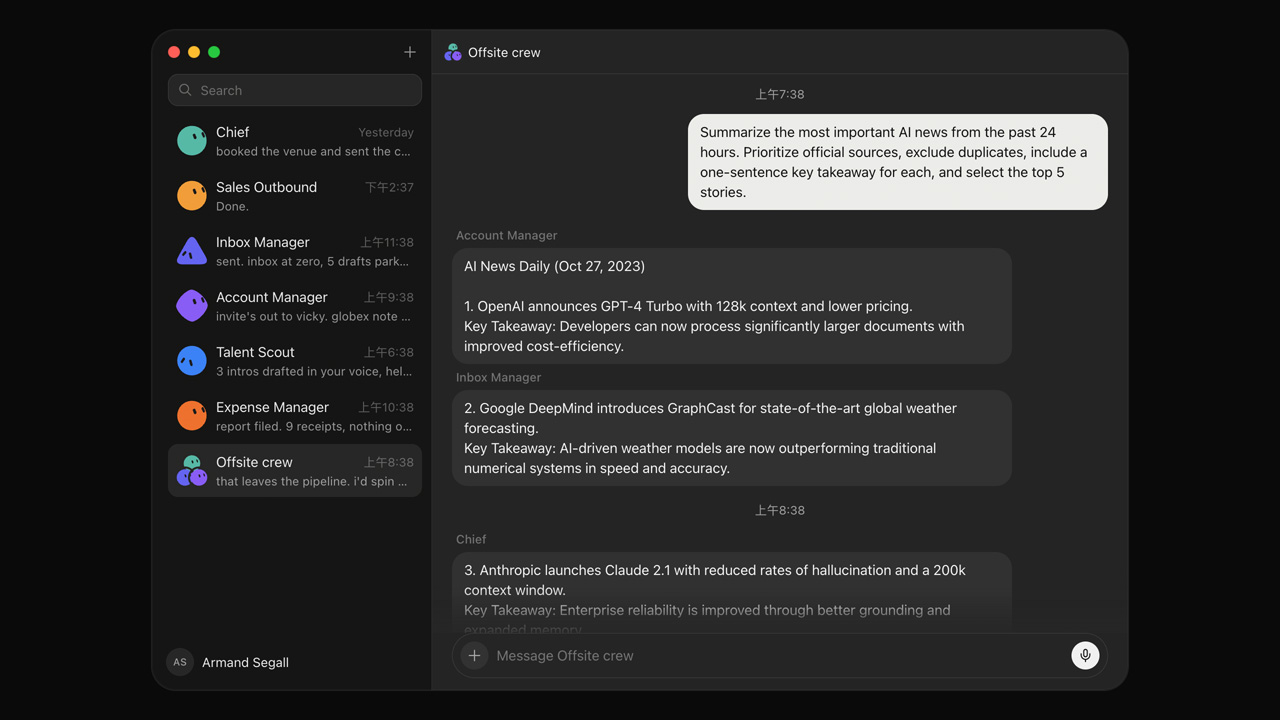Click the Inbox Manager triangle avatar
Viewport: 1280px width, 720px height.
click(x=192, y=251)
